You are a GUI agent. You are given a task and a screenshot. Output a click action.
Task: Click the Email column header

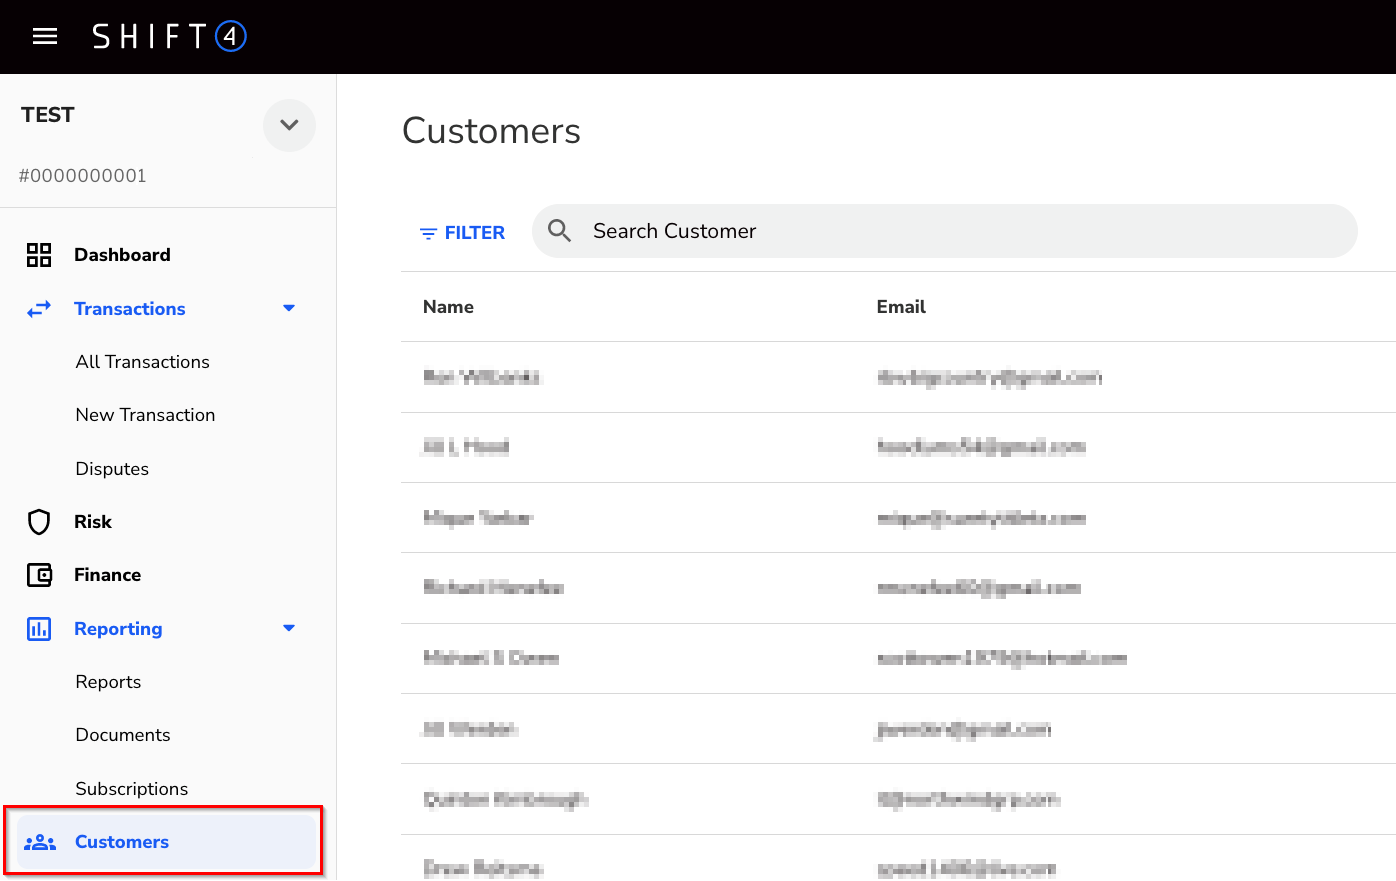[x=901, y=307]
